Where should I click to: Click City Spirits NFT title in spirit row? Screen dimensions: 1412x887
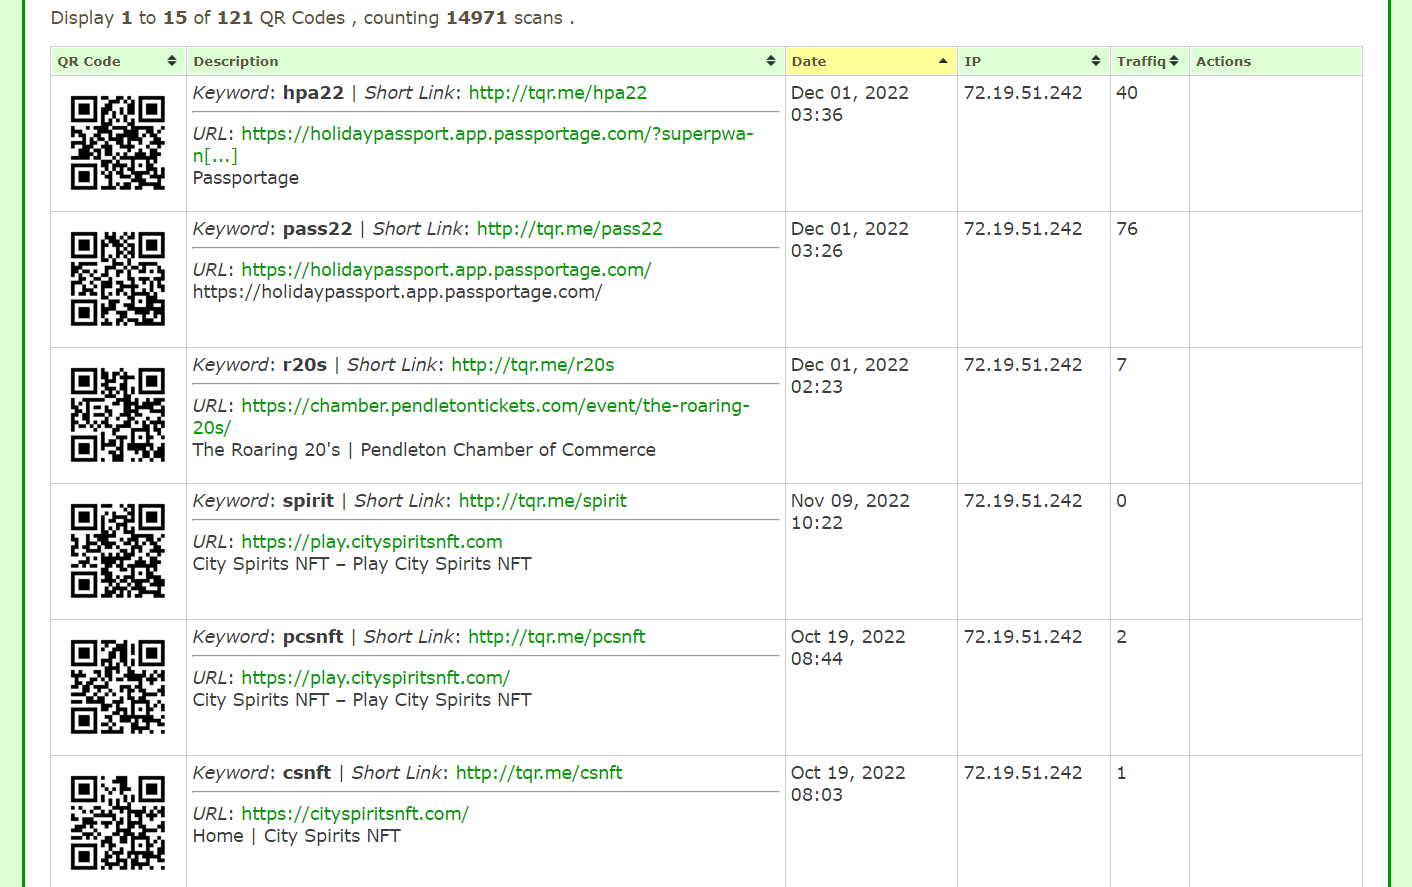click(362, 564)
